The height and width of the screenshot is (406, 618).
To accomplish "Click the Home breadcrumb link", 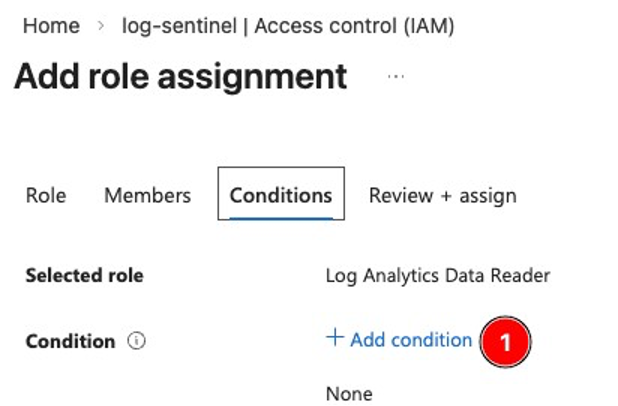I will [50, 25].
